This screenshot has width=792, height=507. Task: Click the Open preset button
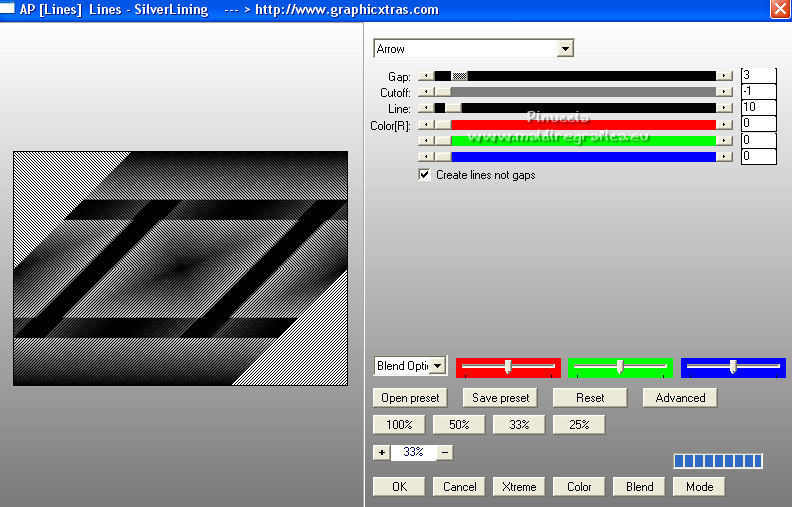[410, 398]
